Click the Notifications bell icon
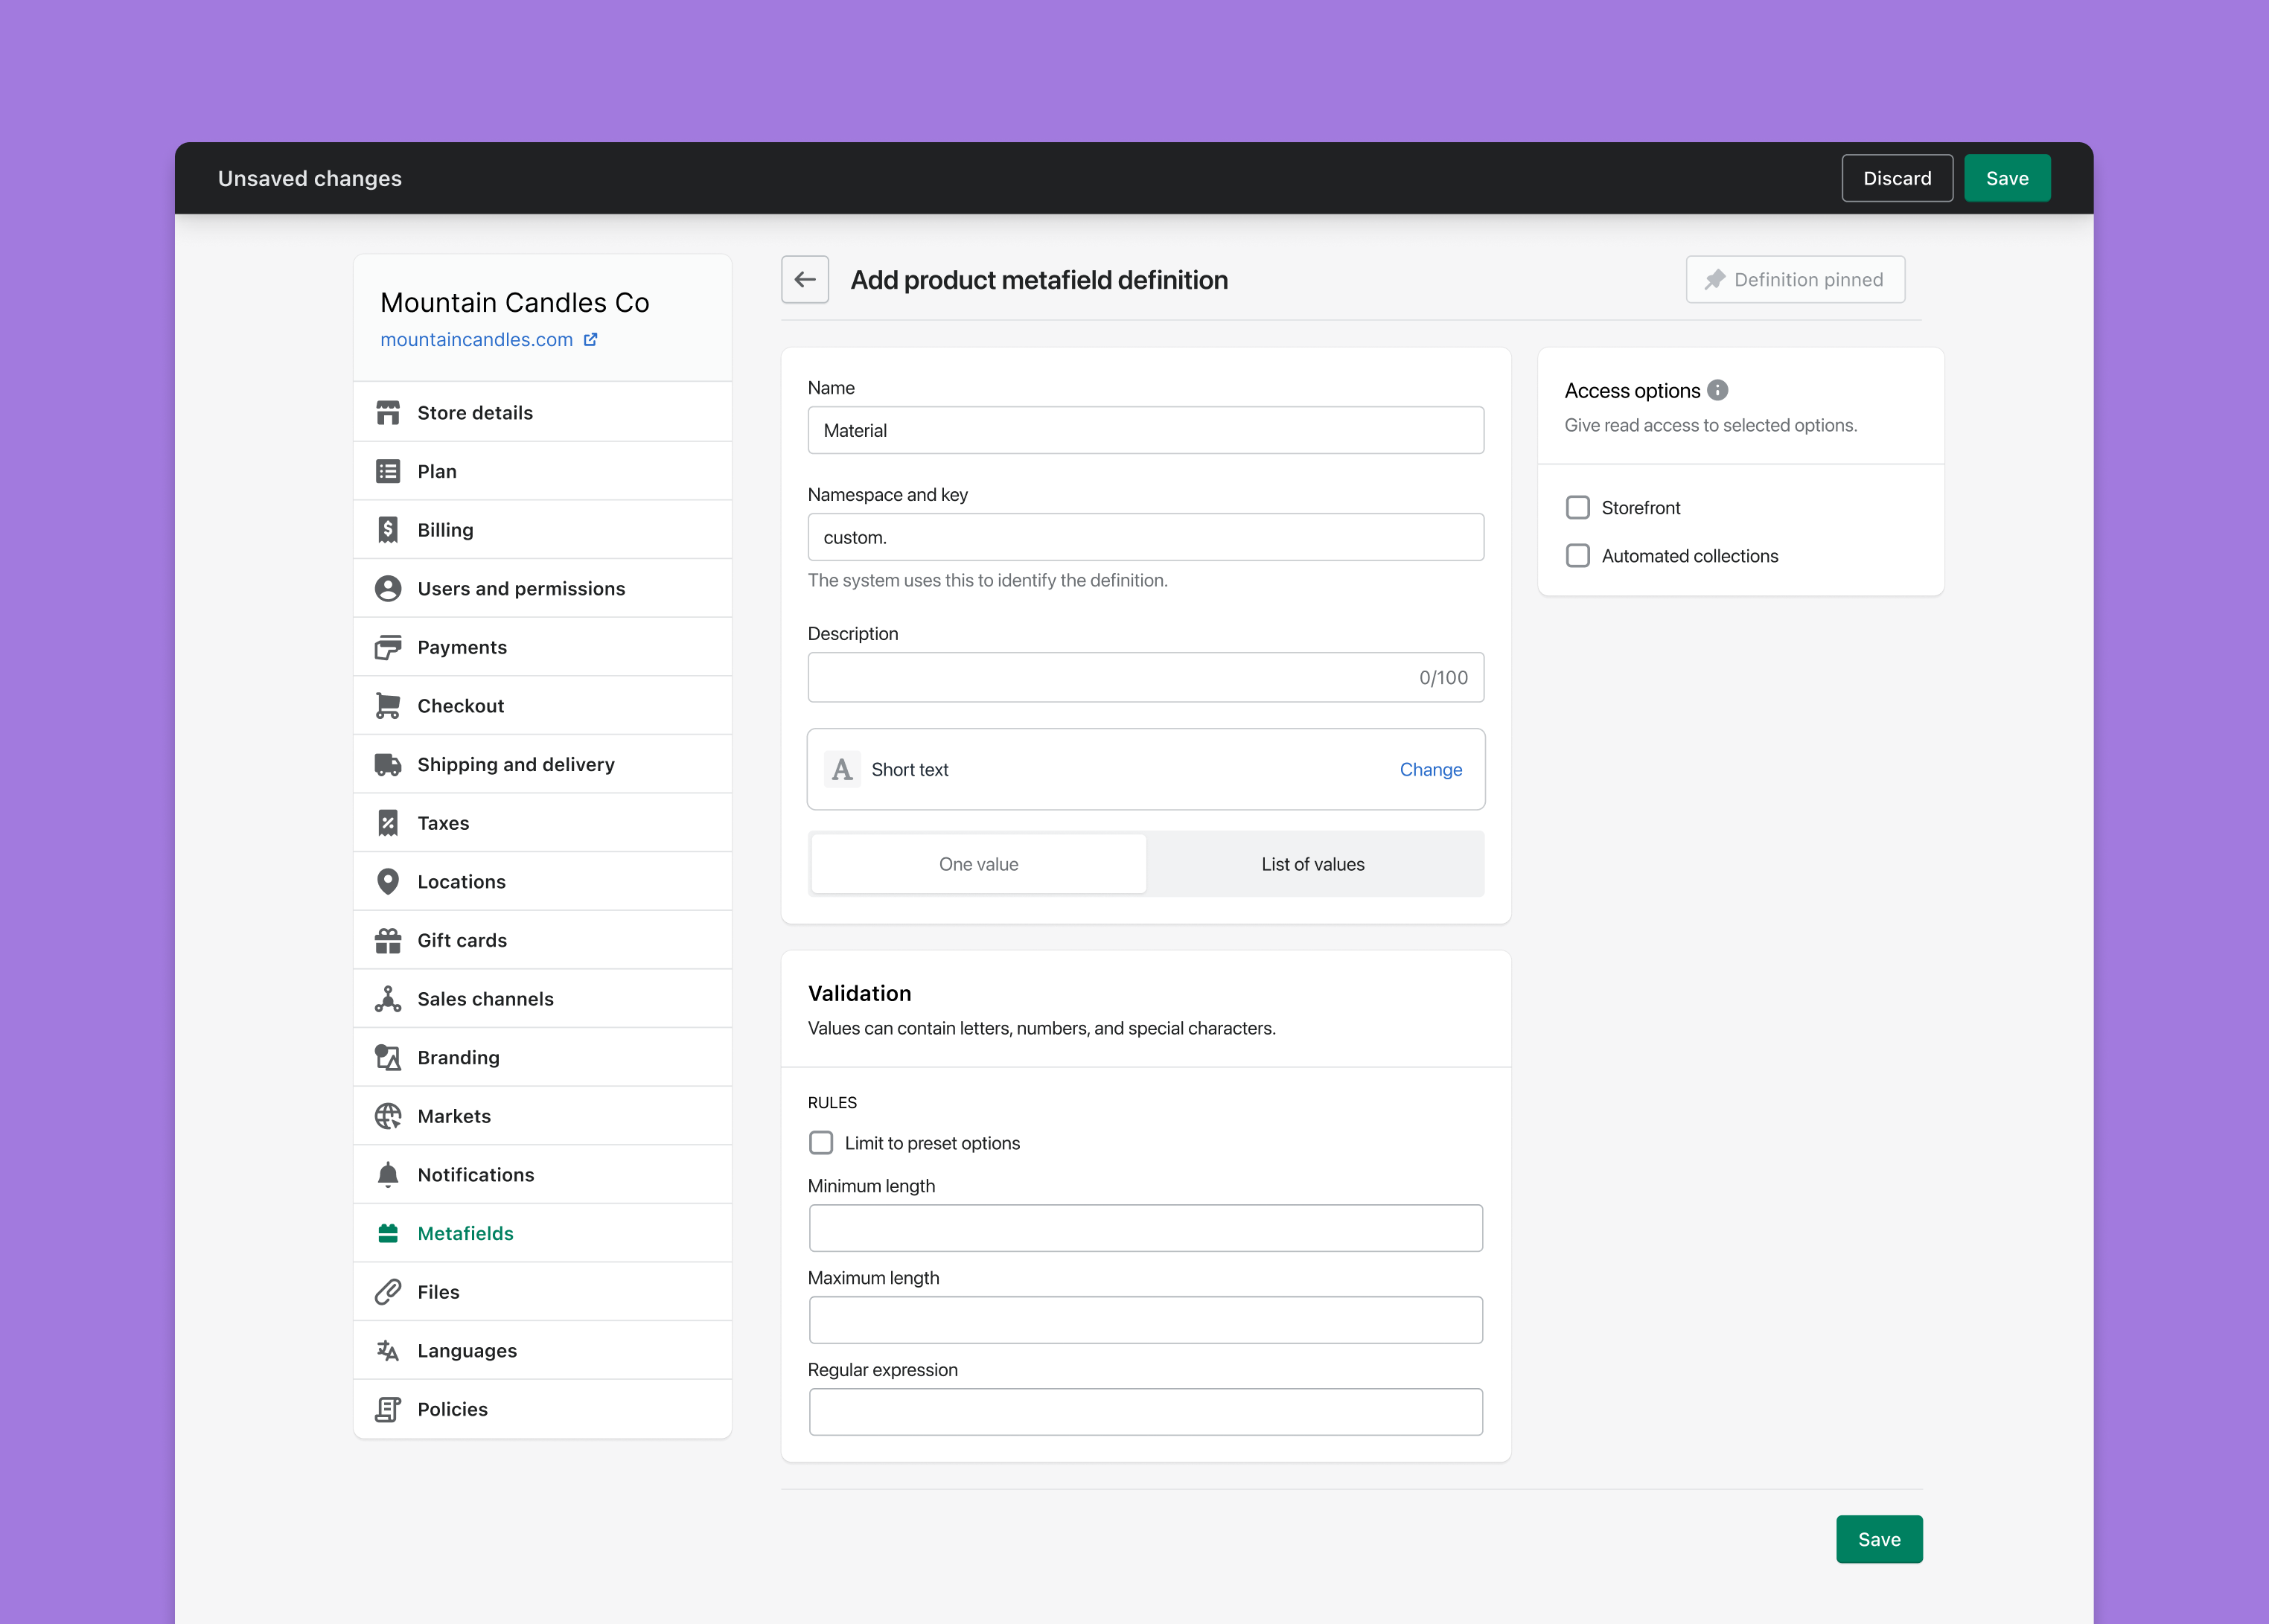The image size is (2269, 1624). [388, 1175]
